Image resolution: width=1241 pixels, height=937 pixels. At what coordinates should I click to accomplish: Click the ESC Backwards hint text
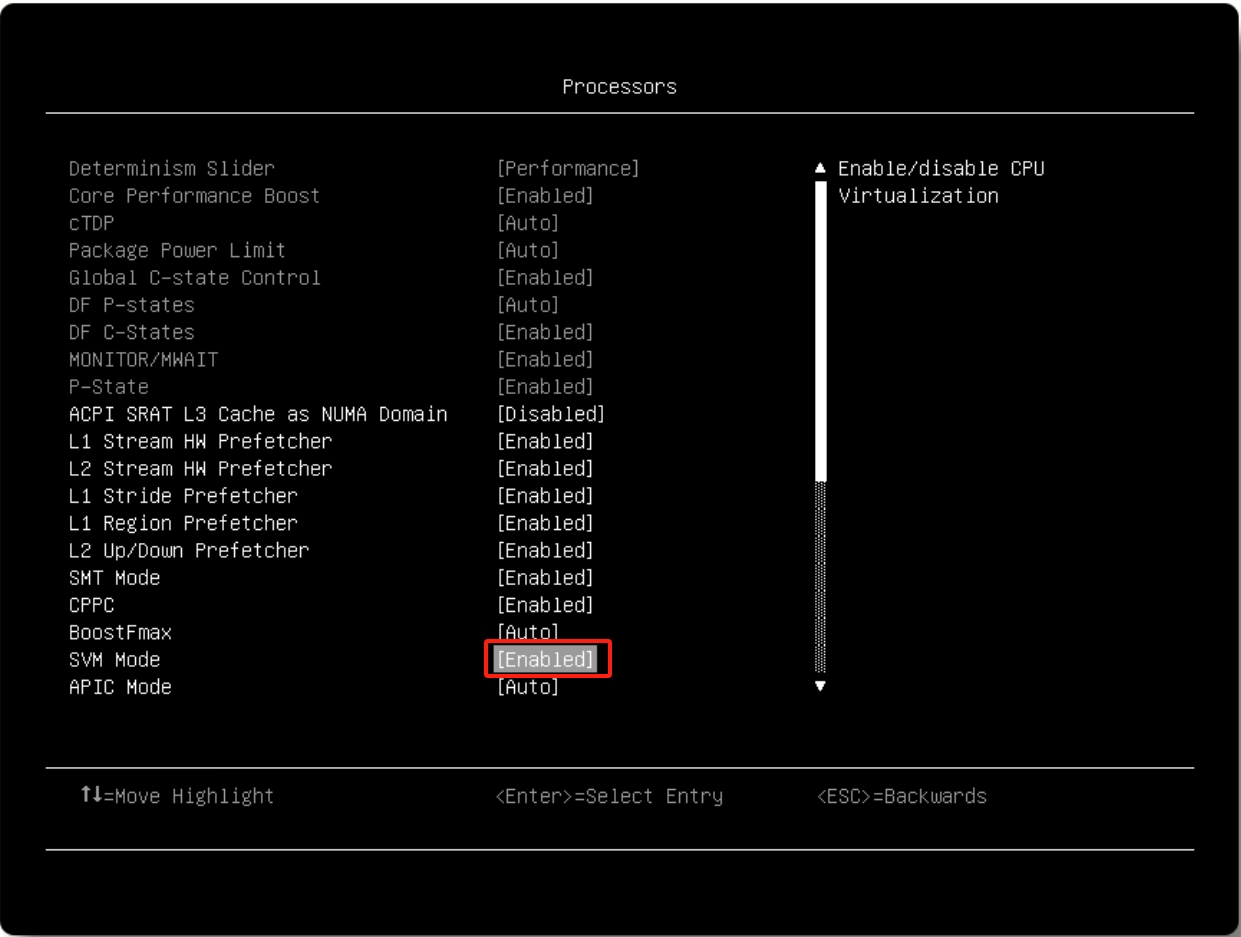(x=901, y=796)
